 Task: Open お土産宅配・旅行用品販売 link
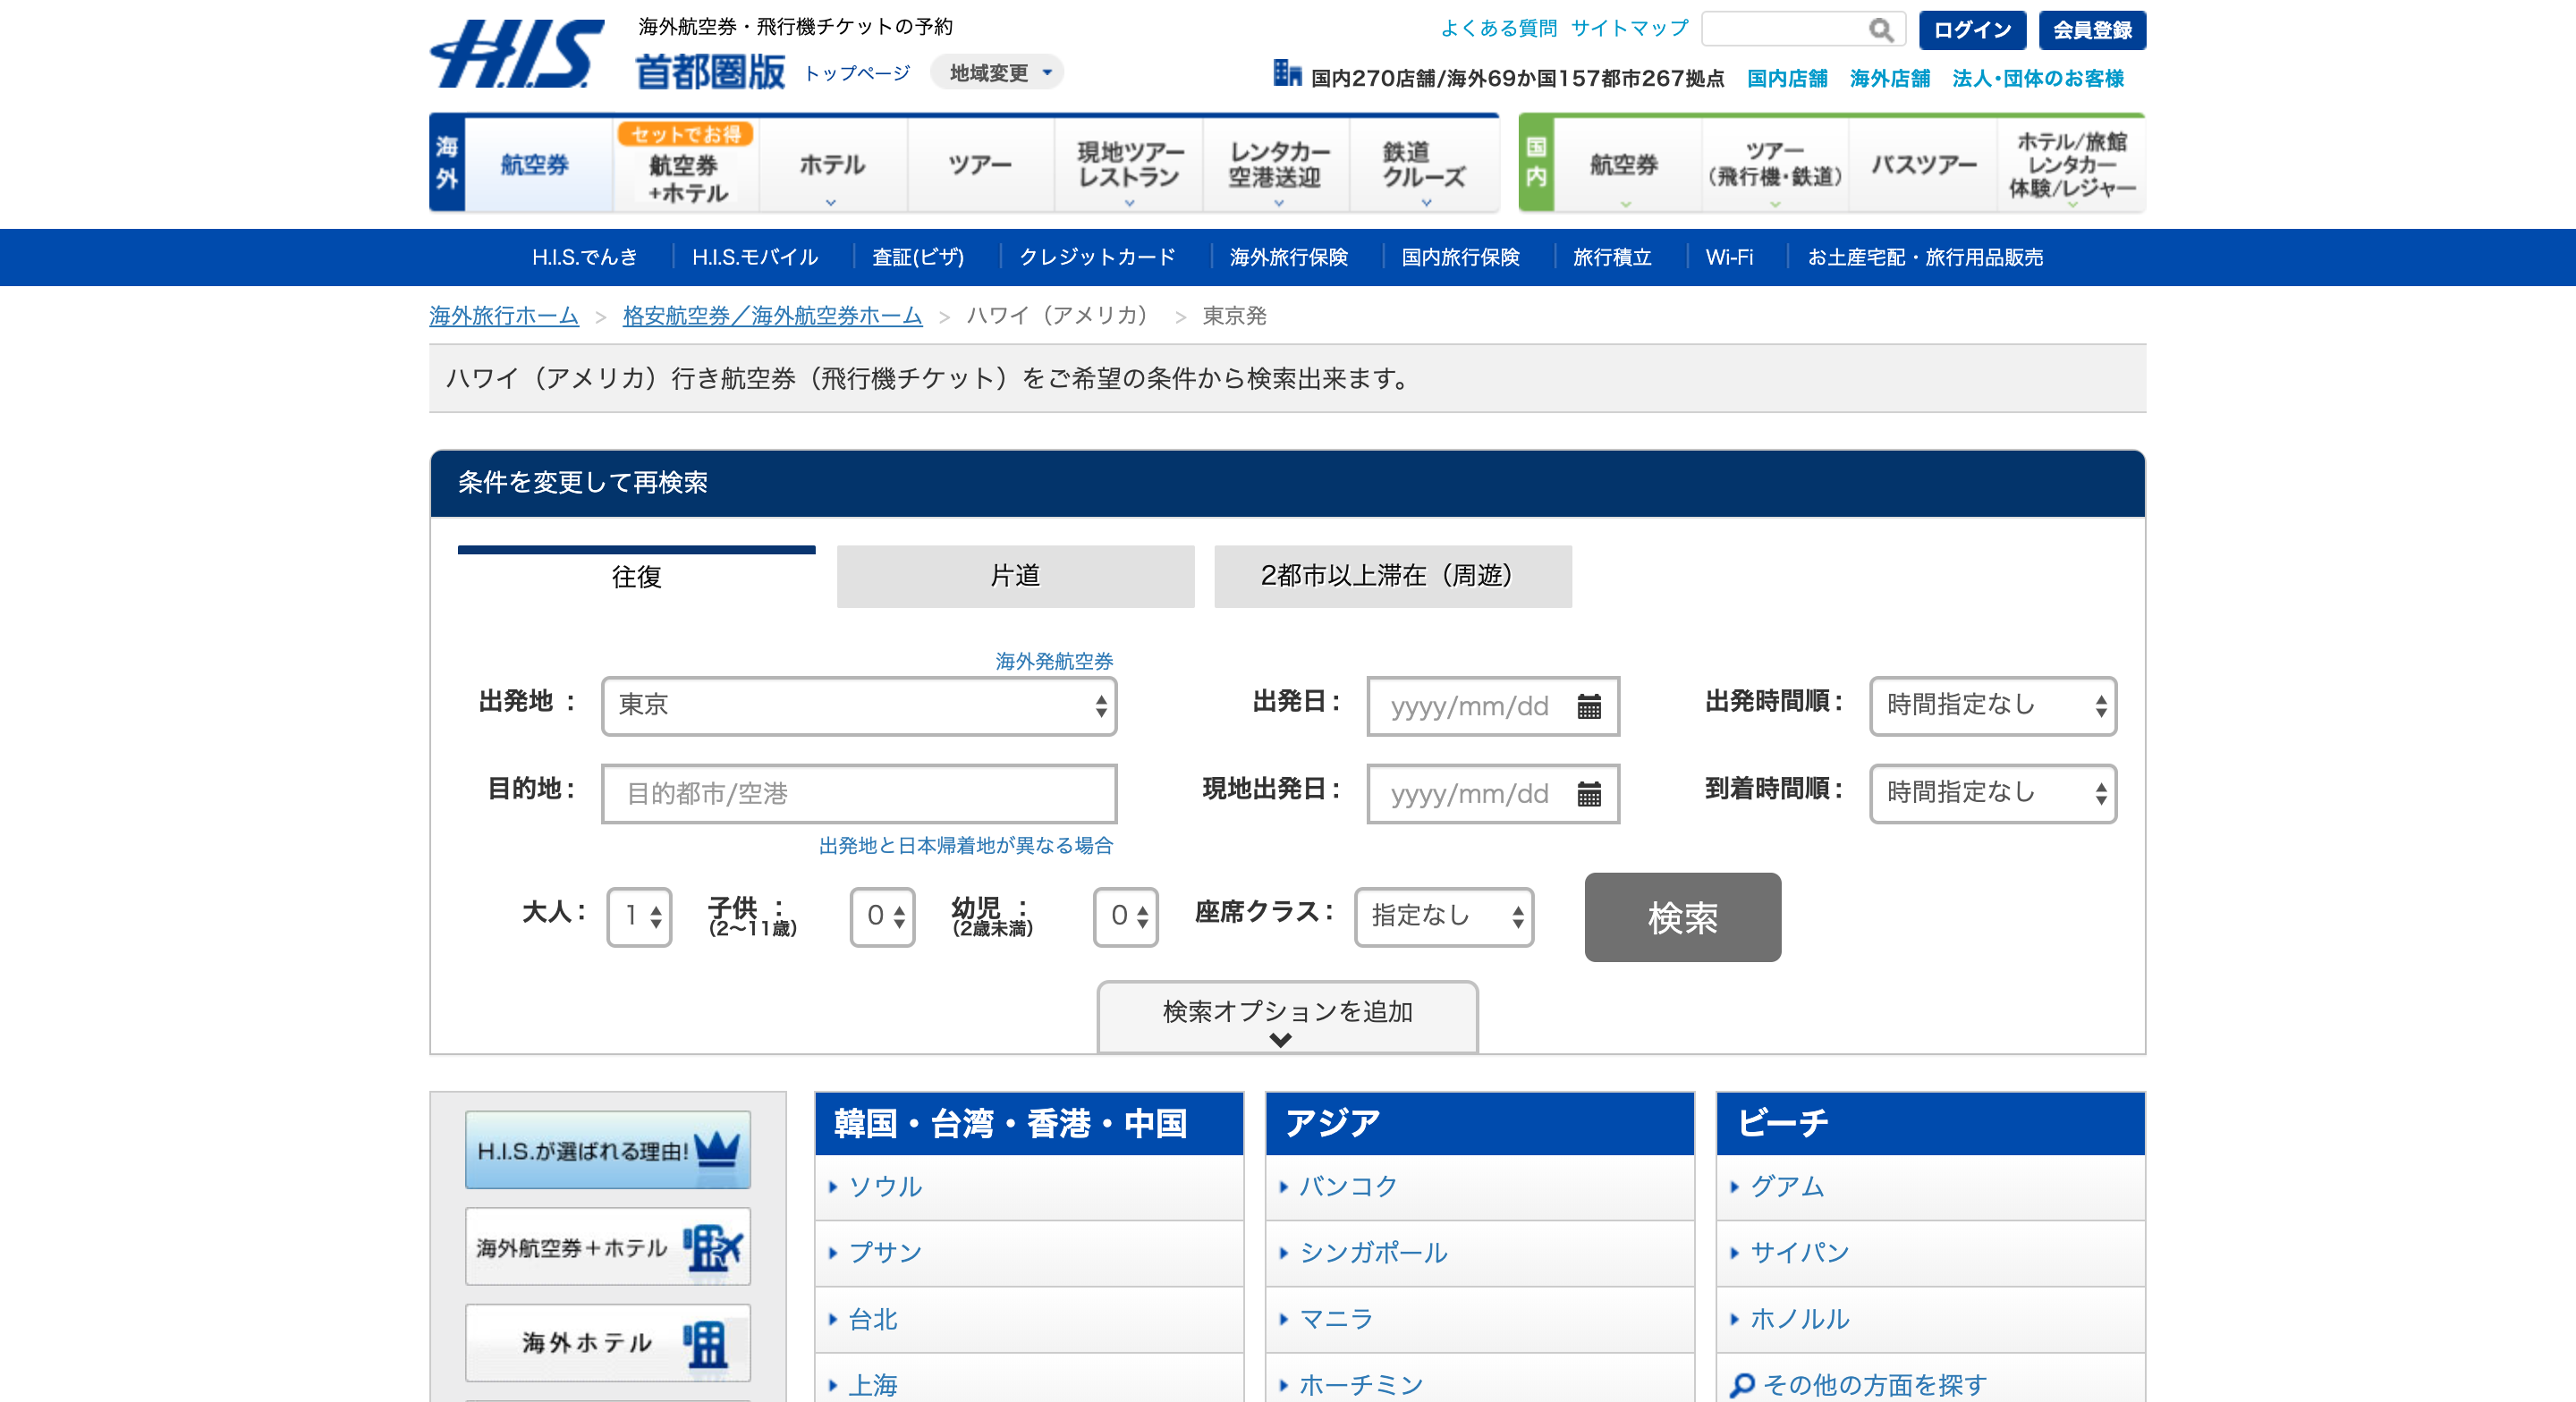point(1925,257)
